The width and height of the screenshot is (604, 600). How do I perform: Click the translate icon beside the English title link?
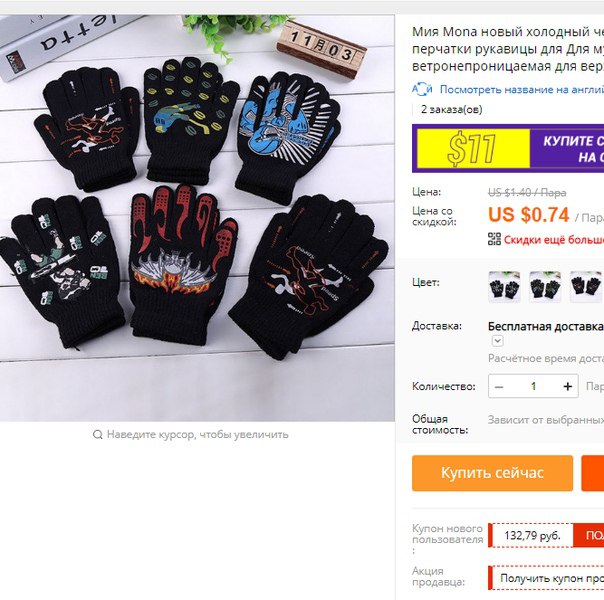point(422,89)
